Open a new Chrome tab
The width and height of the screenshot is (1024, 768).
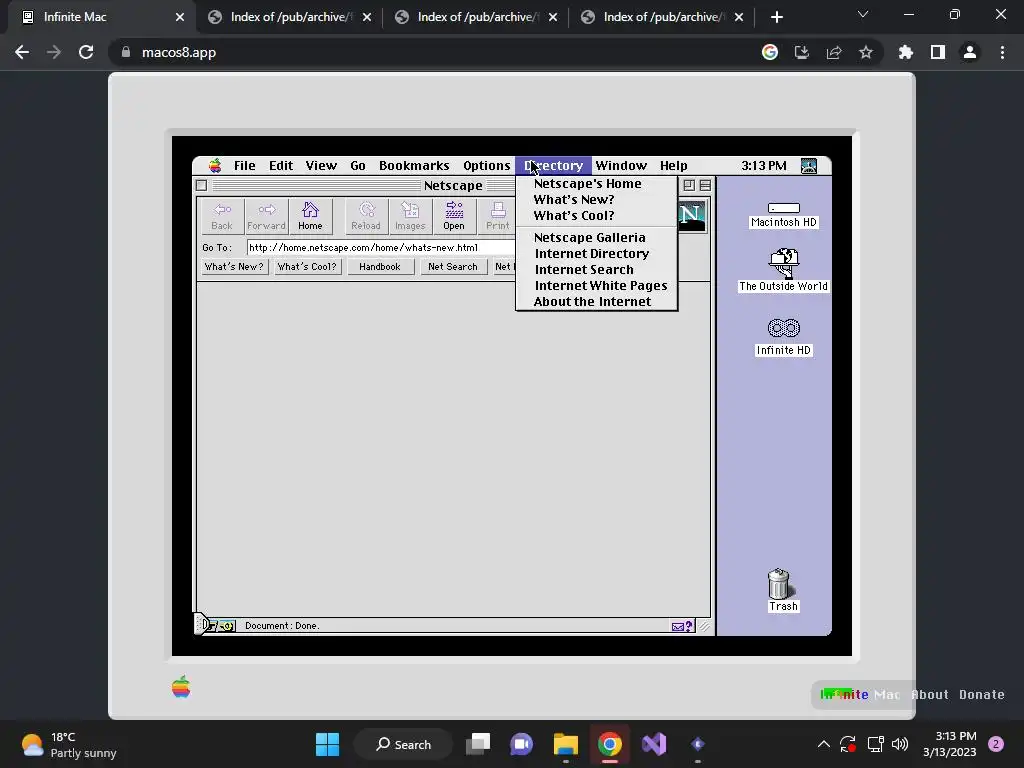click(x=776, y=17)
